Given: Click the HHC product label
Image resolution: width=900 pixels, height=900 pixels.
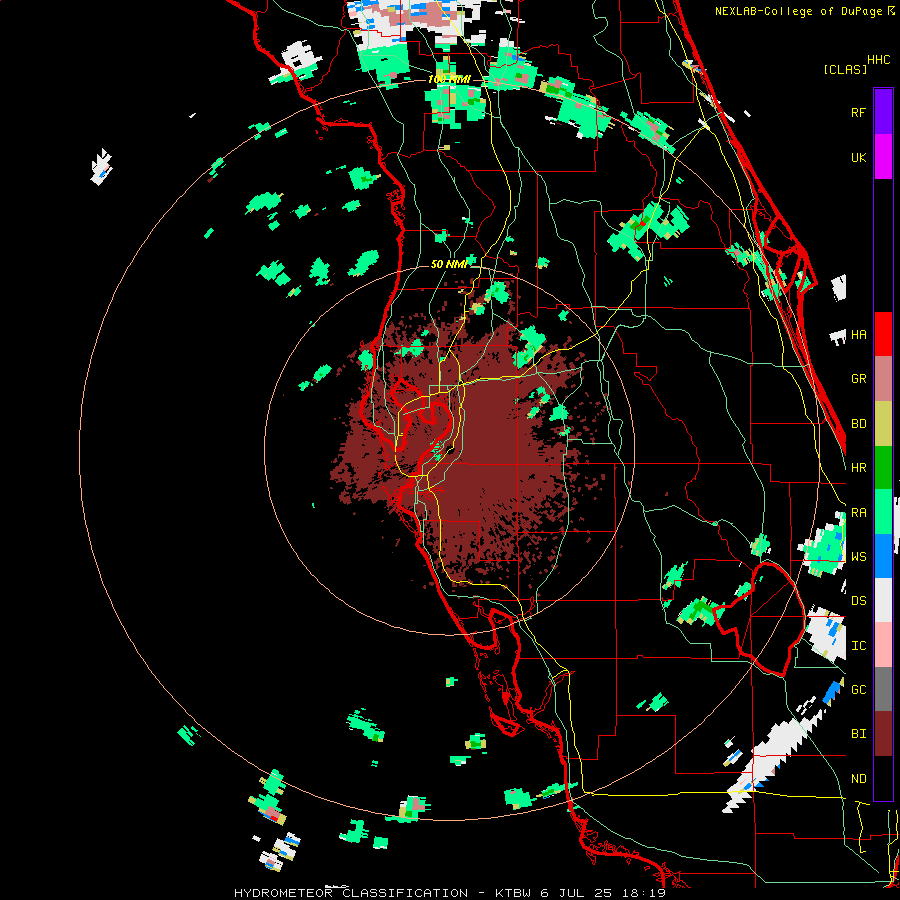Looking at the screenshot, I should [878, 60].
